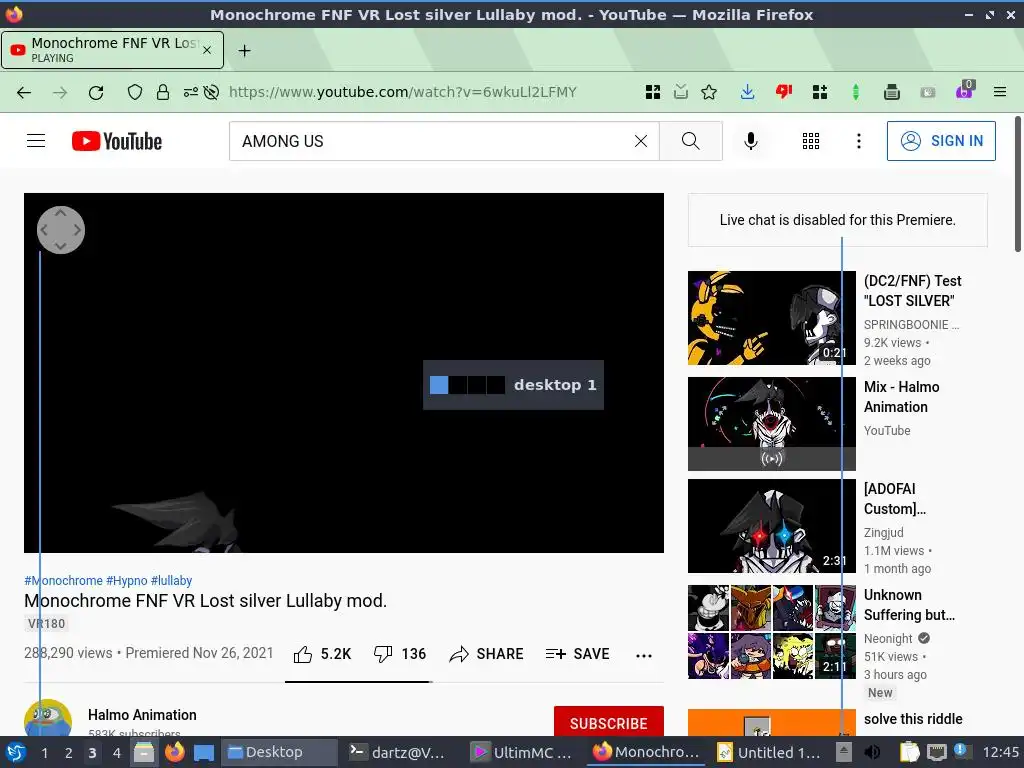
Task: Select the Monochrome FNF VR browser tab
Action: coord(112,50)
